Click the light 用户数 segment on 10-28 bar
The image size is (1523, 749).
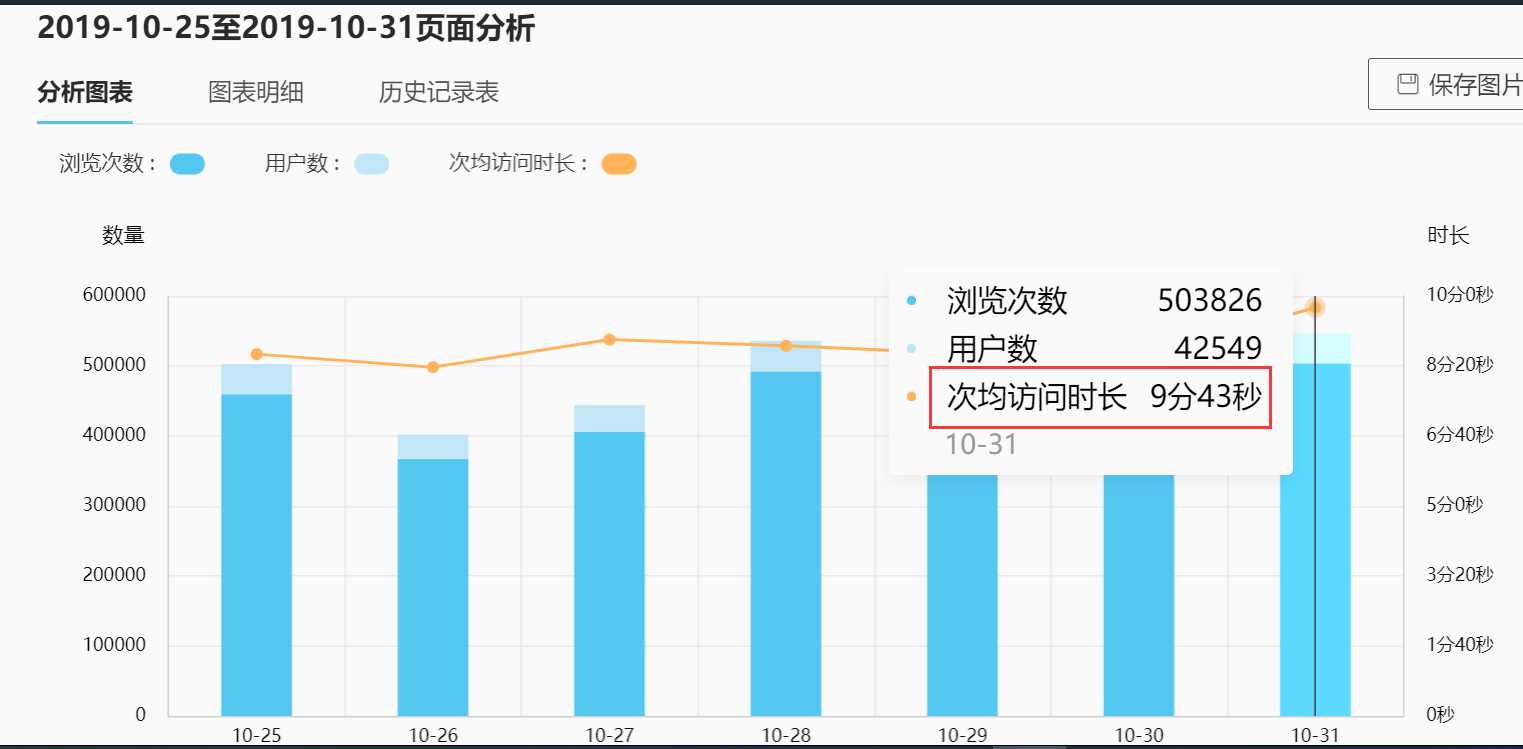click(x=786, y=356)
